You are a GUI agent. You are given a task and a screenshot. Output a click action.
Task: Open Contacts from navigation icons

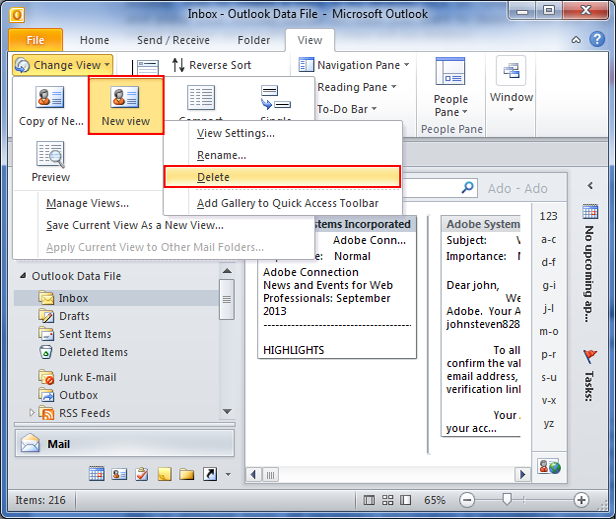point(119,474)
